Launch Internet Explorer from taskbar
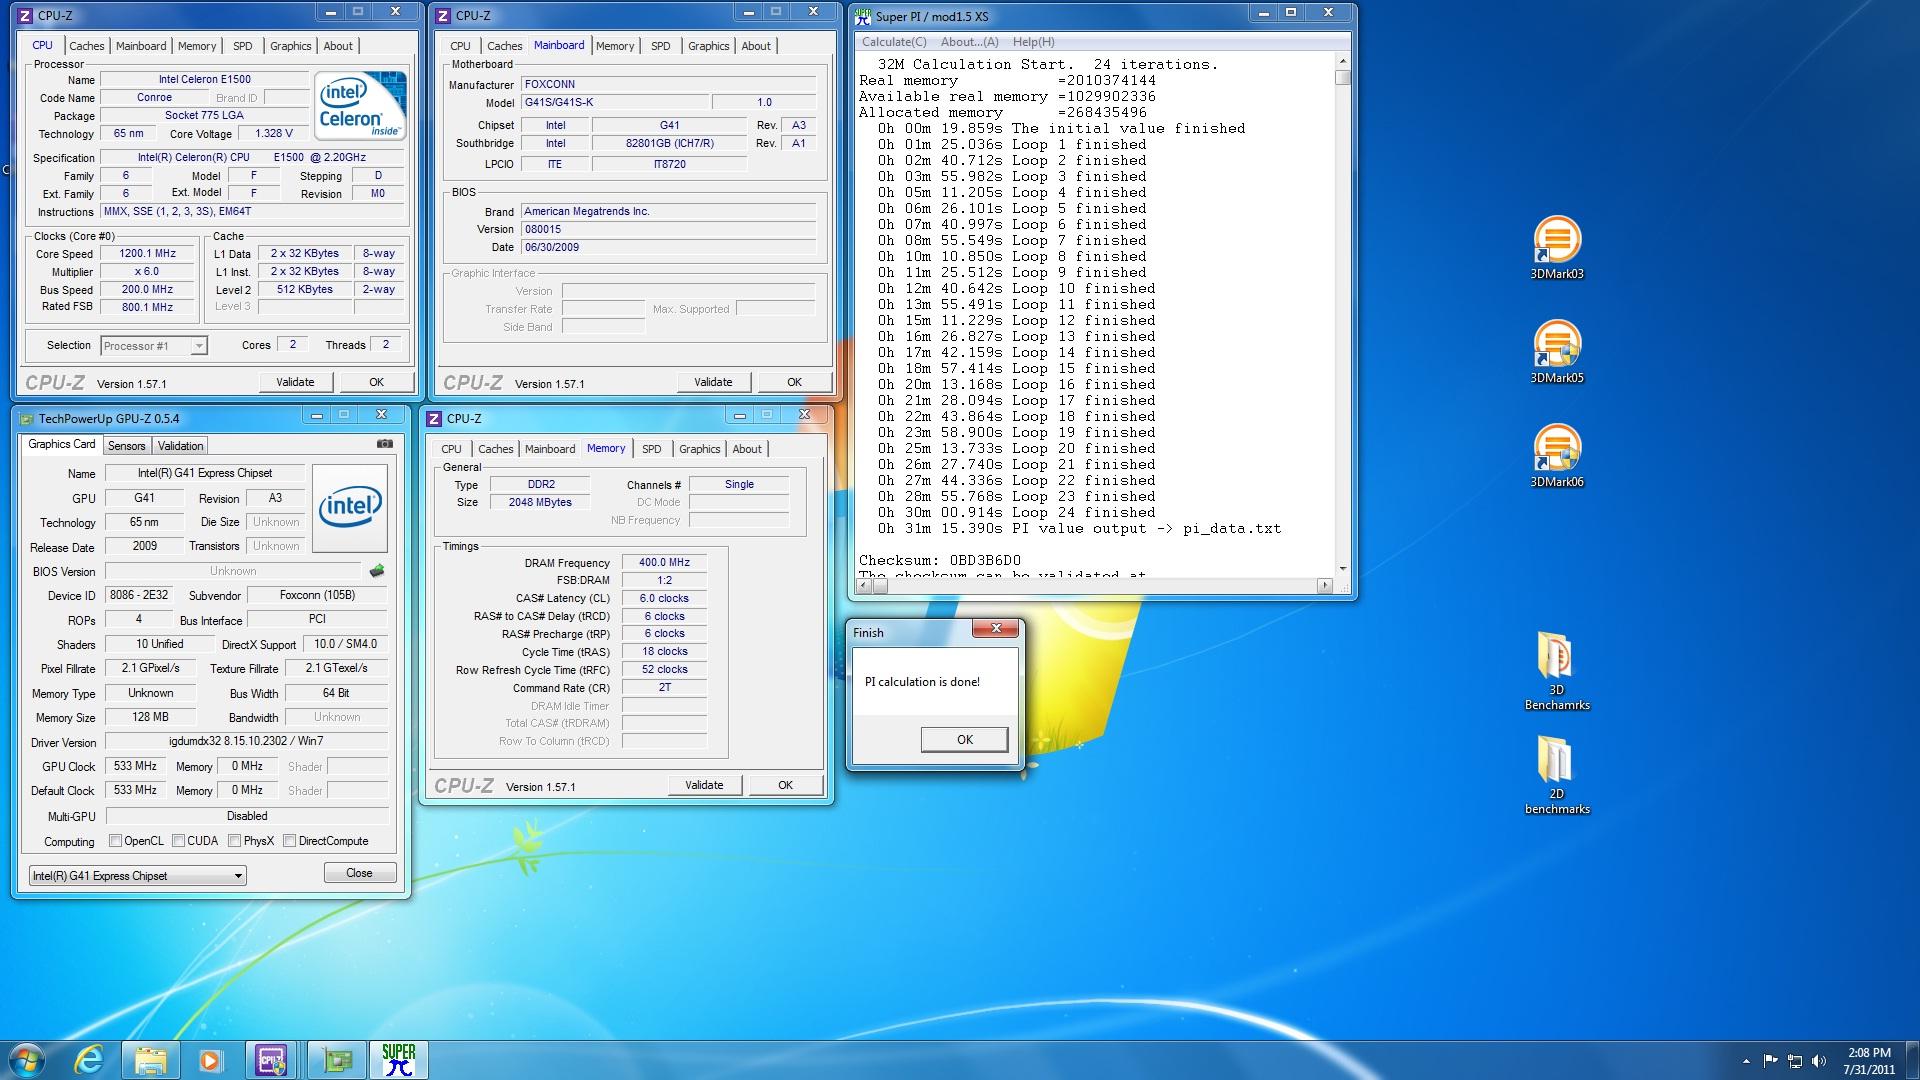This screenshot has height=1080, width=1920. tap(89, 1060)
